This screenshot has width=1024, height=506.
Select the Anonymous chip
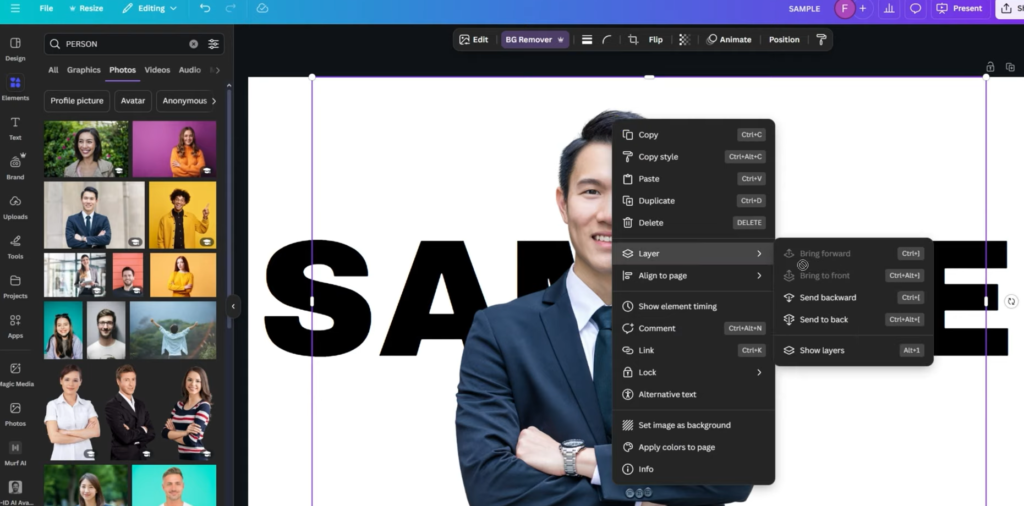pyautogui.click(x=184, y=101)
